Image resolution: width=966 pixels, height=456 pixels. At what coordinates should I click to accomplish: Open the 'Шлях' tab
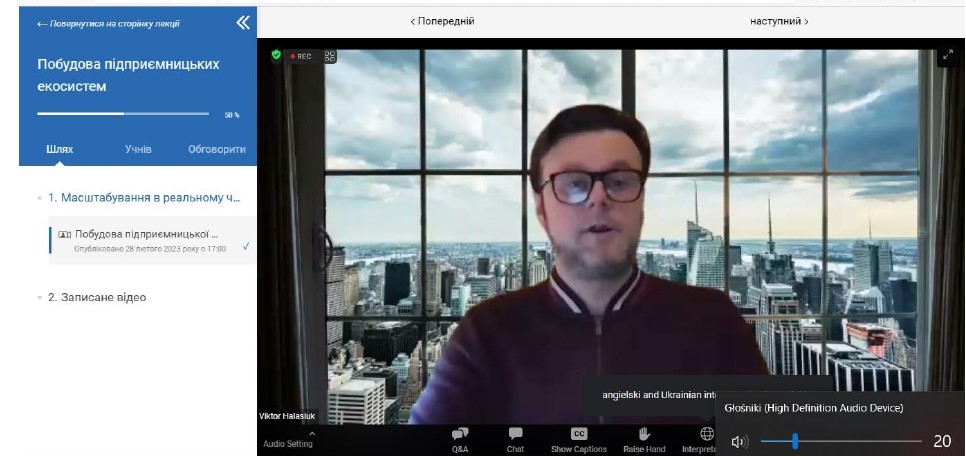click(x=60, y=149)
